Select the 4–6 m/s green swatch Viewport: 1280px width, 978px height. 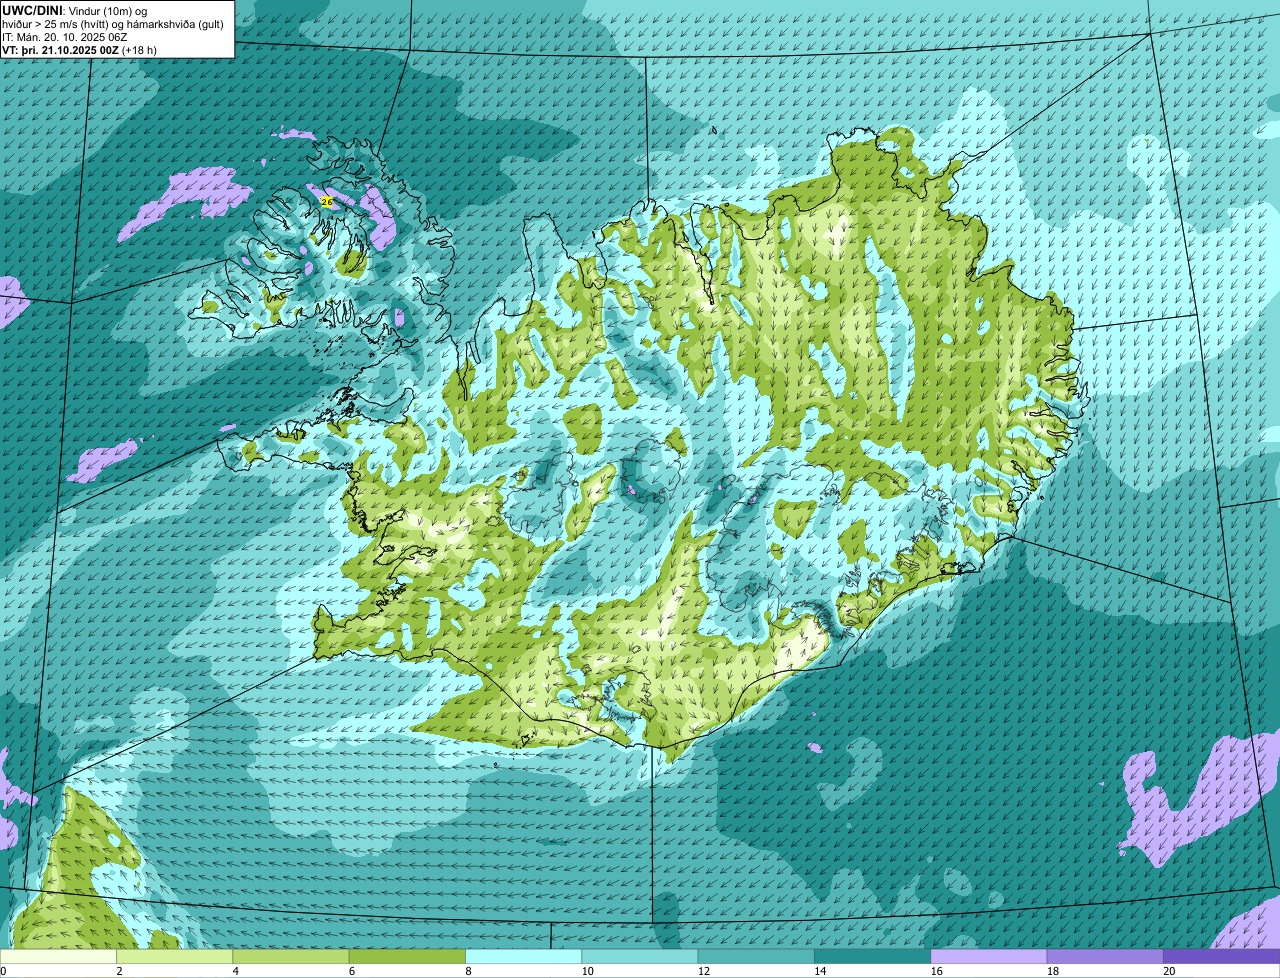coord(291,957)
